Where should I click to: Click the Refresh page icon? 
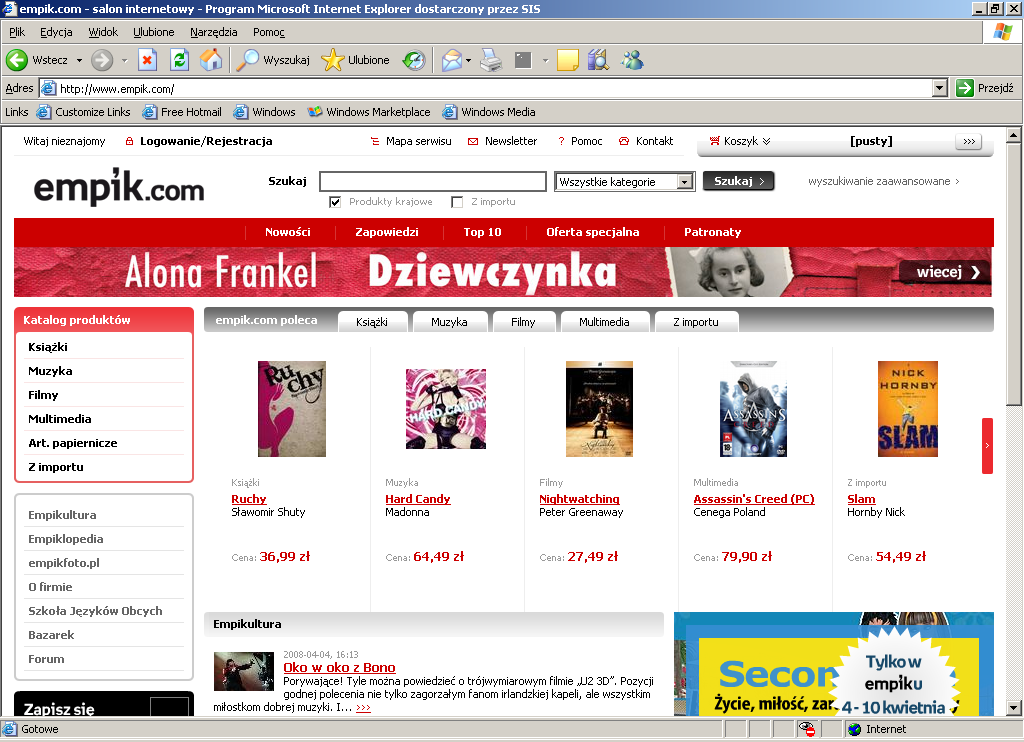pos(180,60)
